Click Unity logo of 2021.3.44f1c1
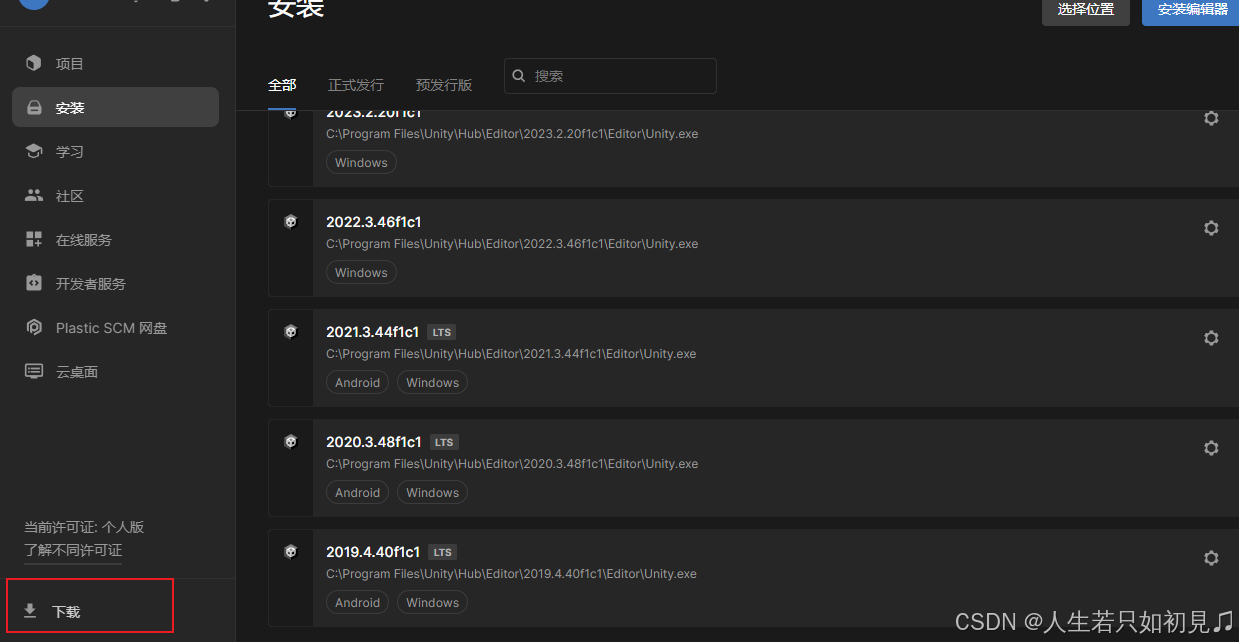 pos(290,332)
